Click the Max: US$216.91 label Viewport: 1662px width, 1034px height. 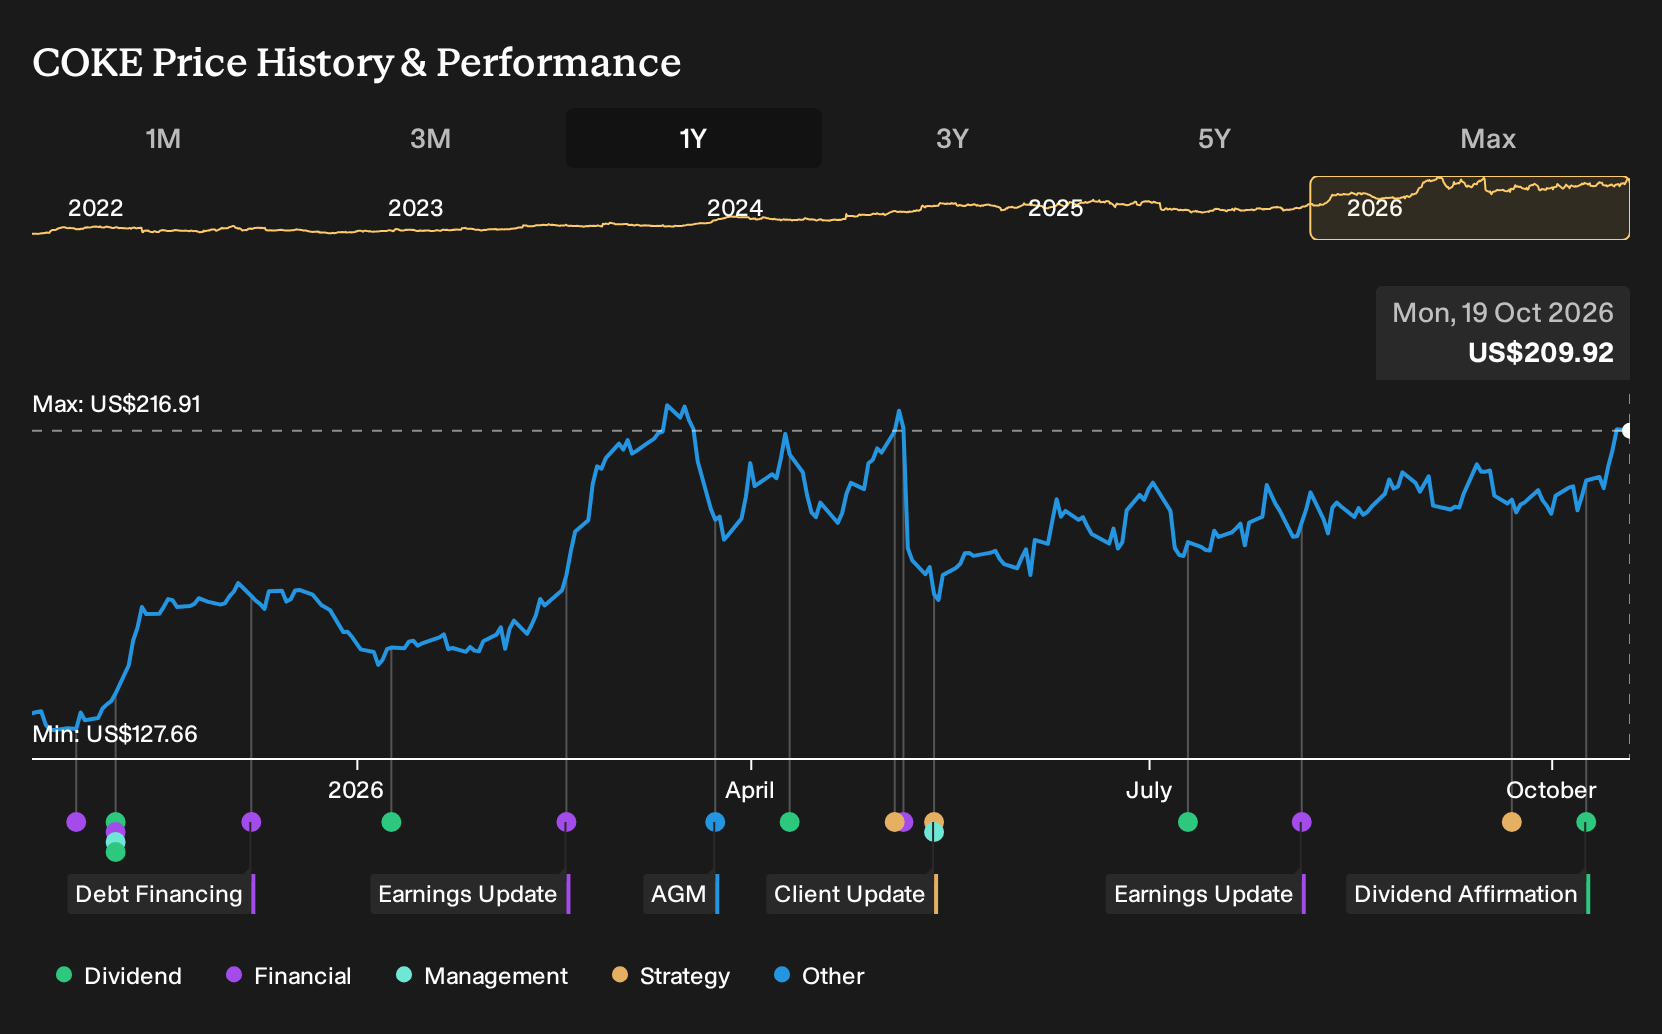pyautogui.click(x=117, y=404)
